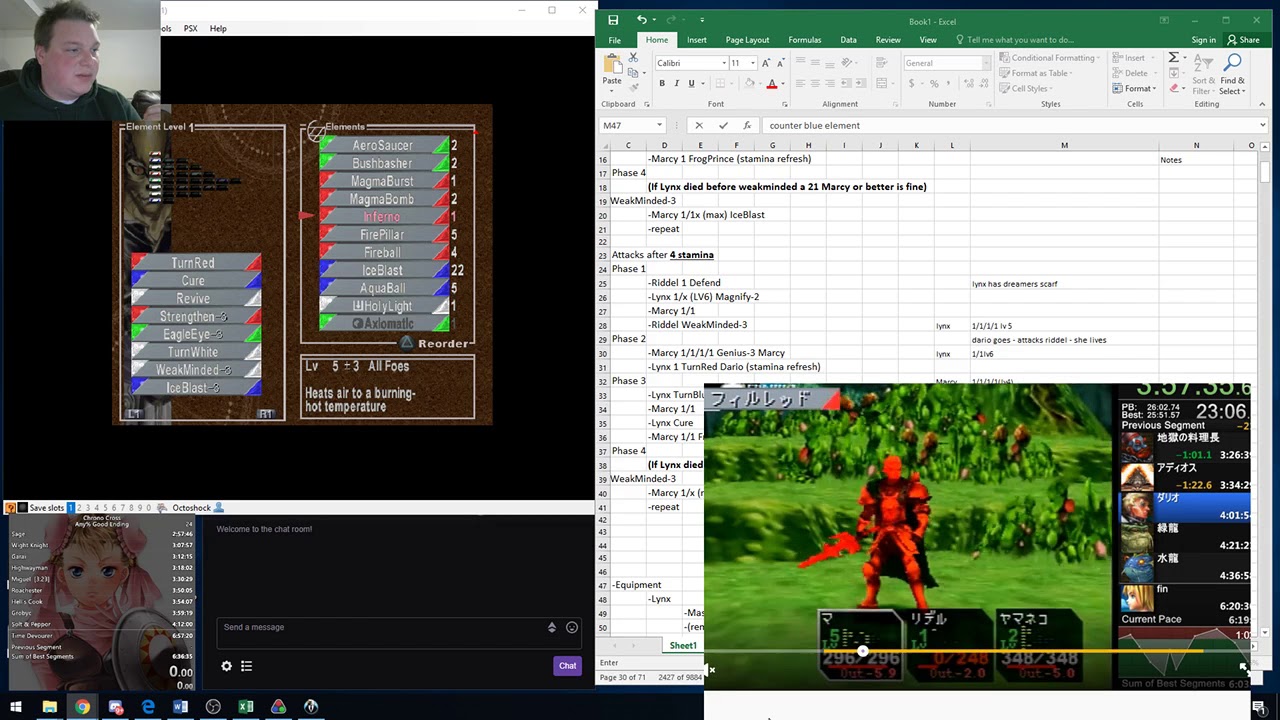Toggle Center alignment in Excel ribbon
Screen dimensions: 1280x720
coord(815,84)
